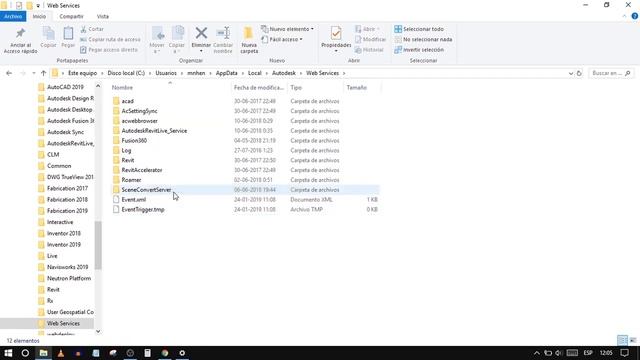Expand address bar history dropdown
The height and width of the screenshot is (360, 640).
(571, 73)
